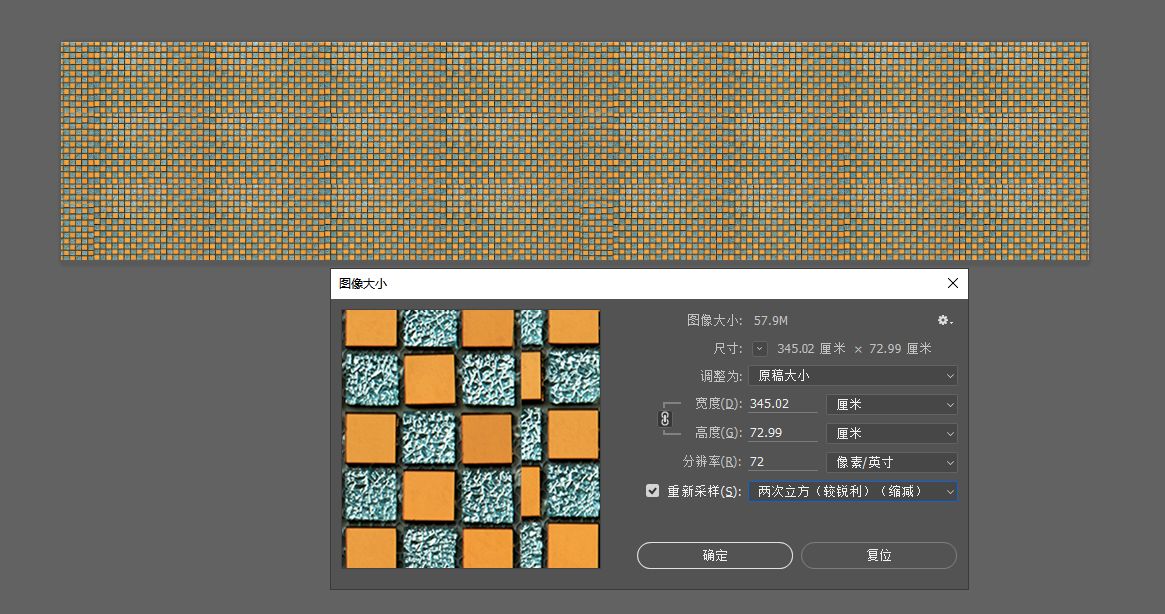Click the 复位 reset button

879,555
